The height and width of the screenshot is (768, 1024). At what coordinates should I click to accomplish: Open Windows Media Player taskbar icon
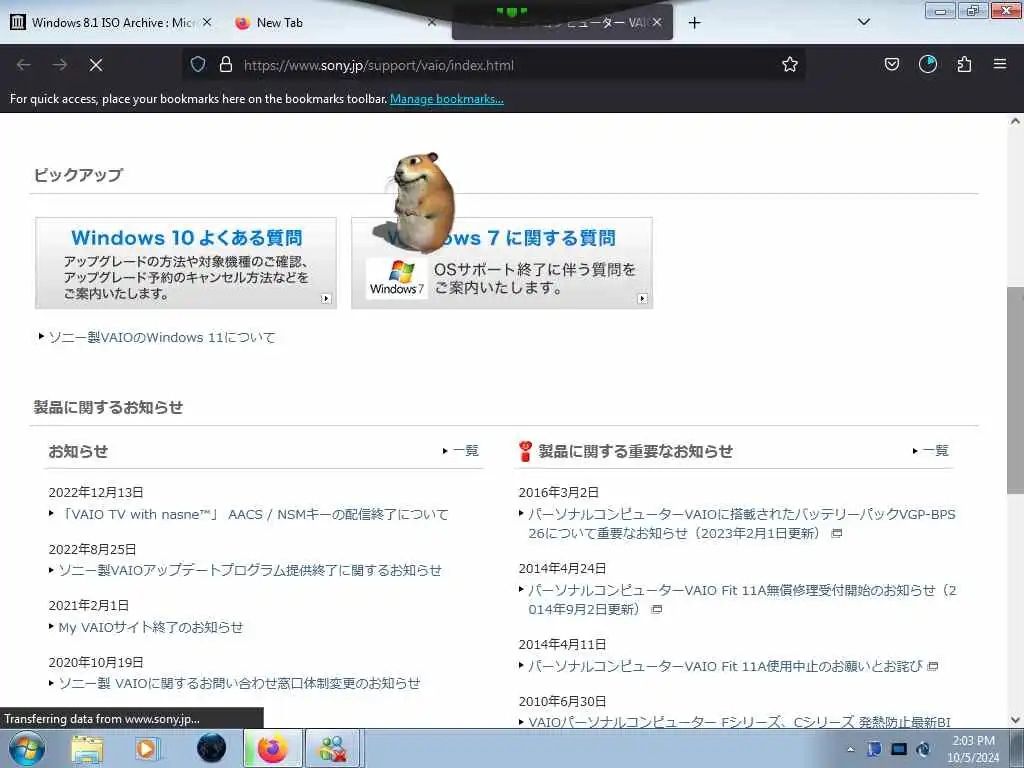pos(148,748)
